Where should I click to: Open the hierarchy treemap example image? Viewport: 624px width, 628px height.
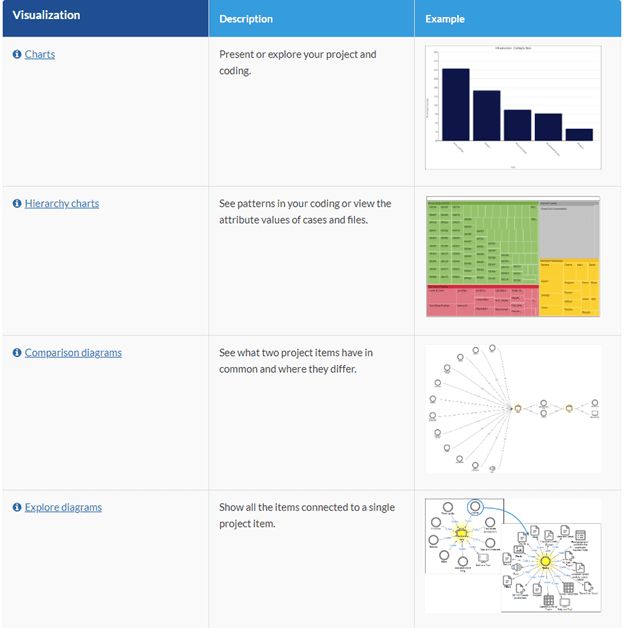point(513,257)
